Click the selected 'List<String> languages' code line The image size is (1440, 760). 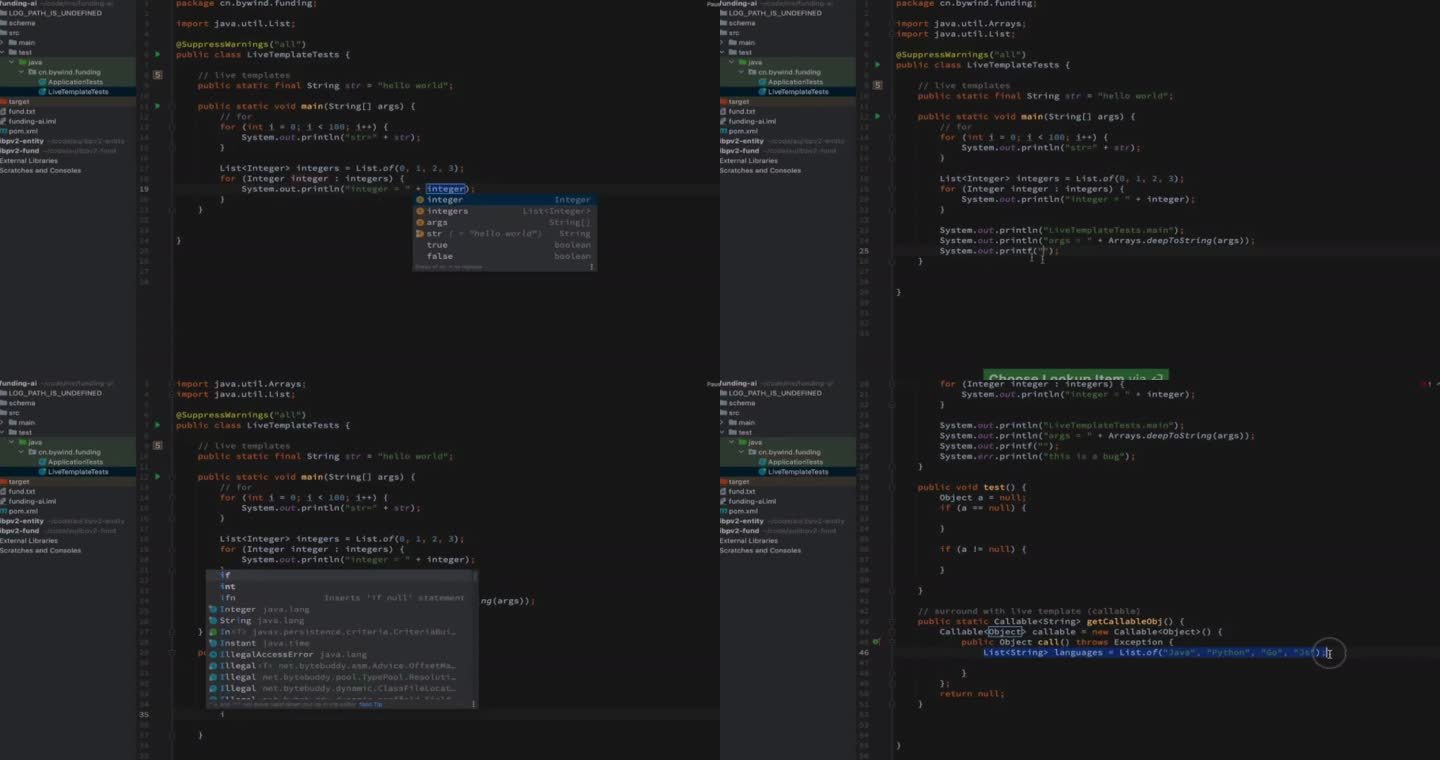pos(1154,653)
